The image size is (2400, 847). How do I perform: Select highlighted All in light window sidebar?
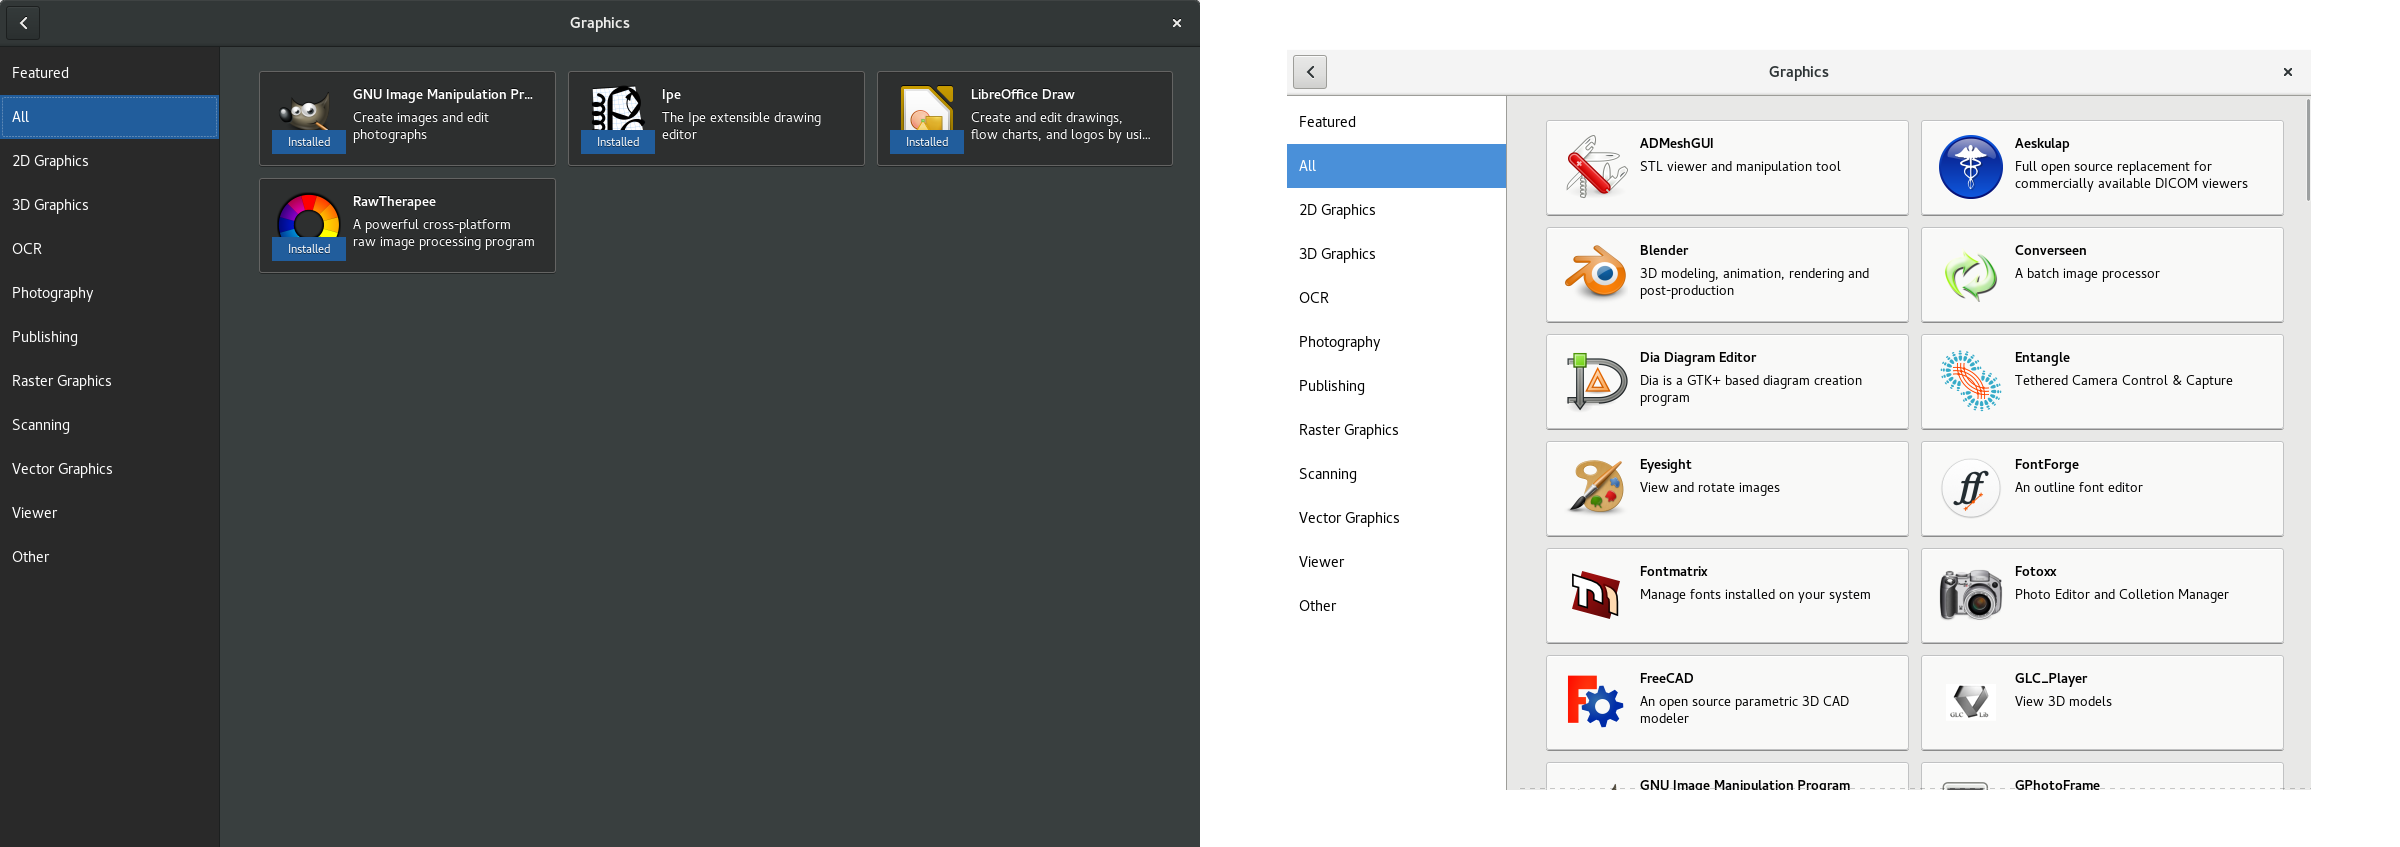click(1396, 166)
